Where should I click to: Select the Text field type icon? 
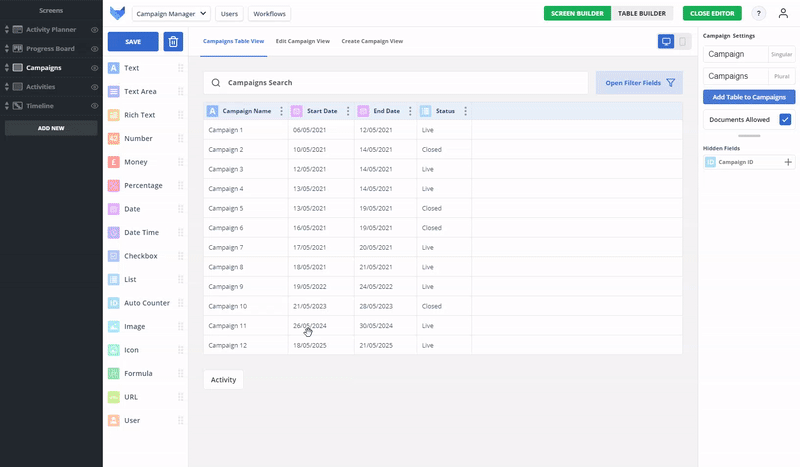point(114,68)
